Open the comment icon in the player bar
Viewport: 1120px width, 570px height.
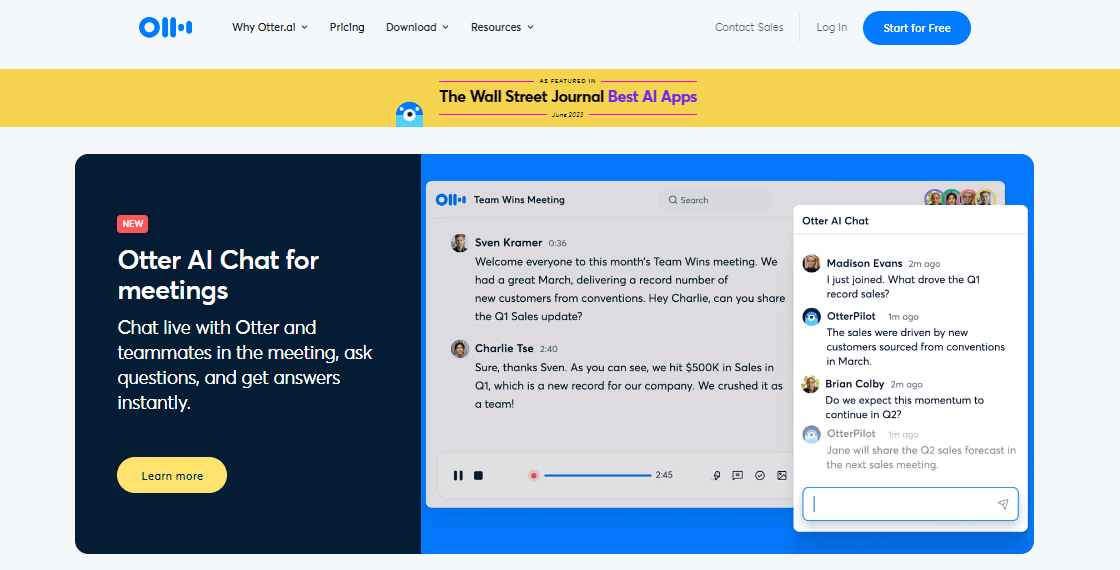click(x=738, y=475)
